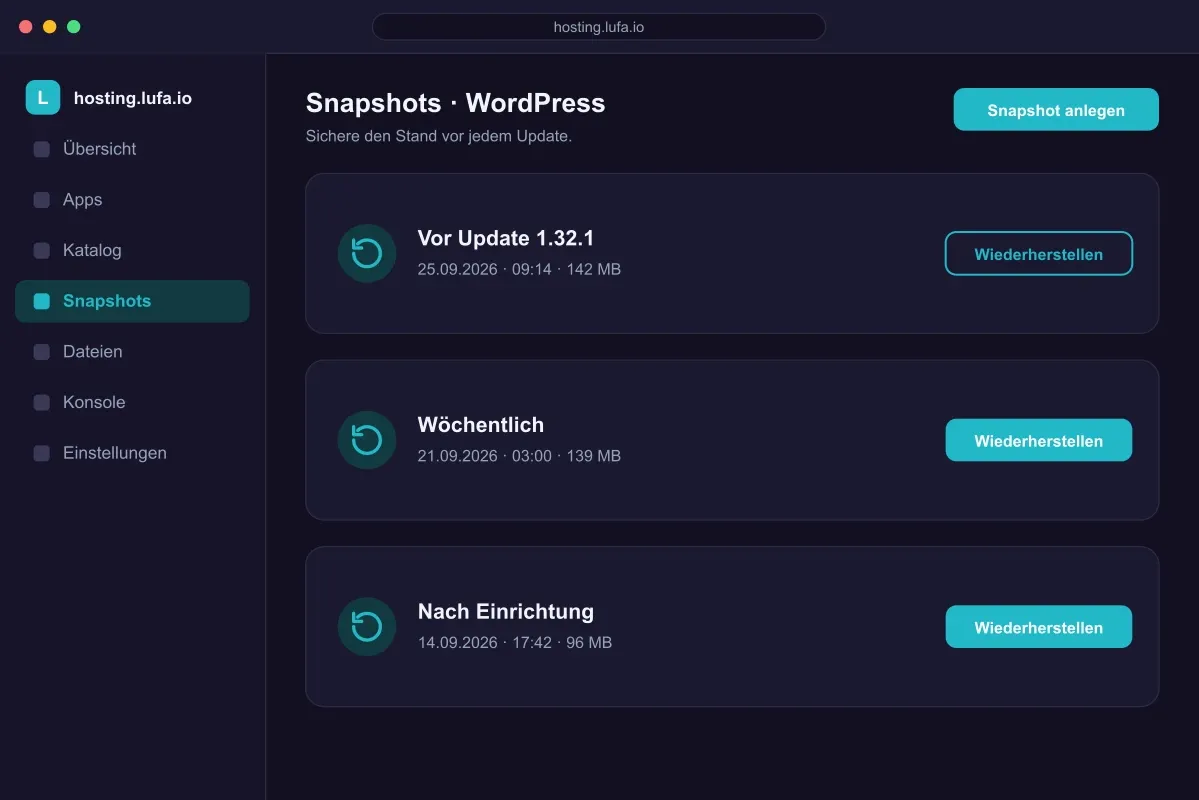Restore the Nach Einrichtung snapshot
The image size is (1199, 800).
(x=1038, y=626)
